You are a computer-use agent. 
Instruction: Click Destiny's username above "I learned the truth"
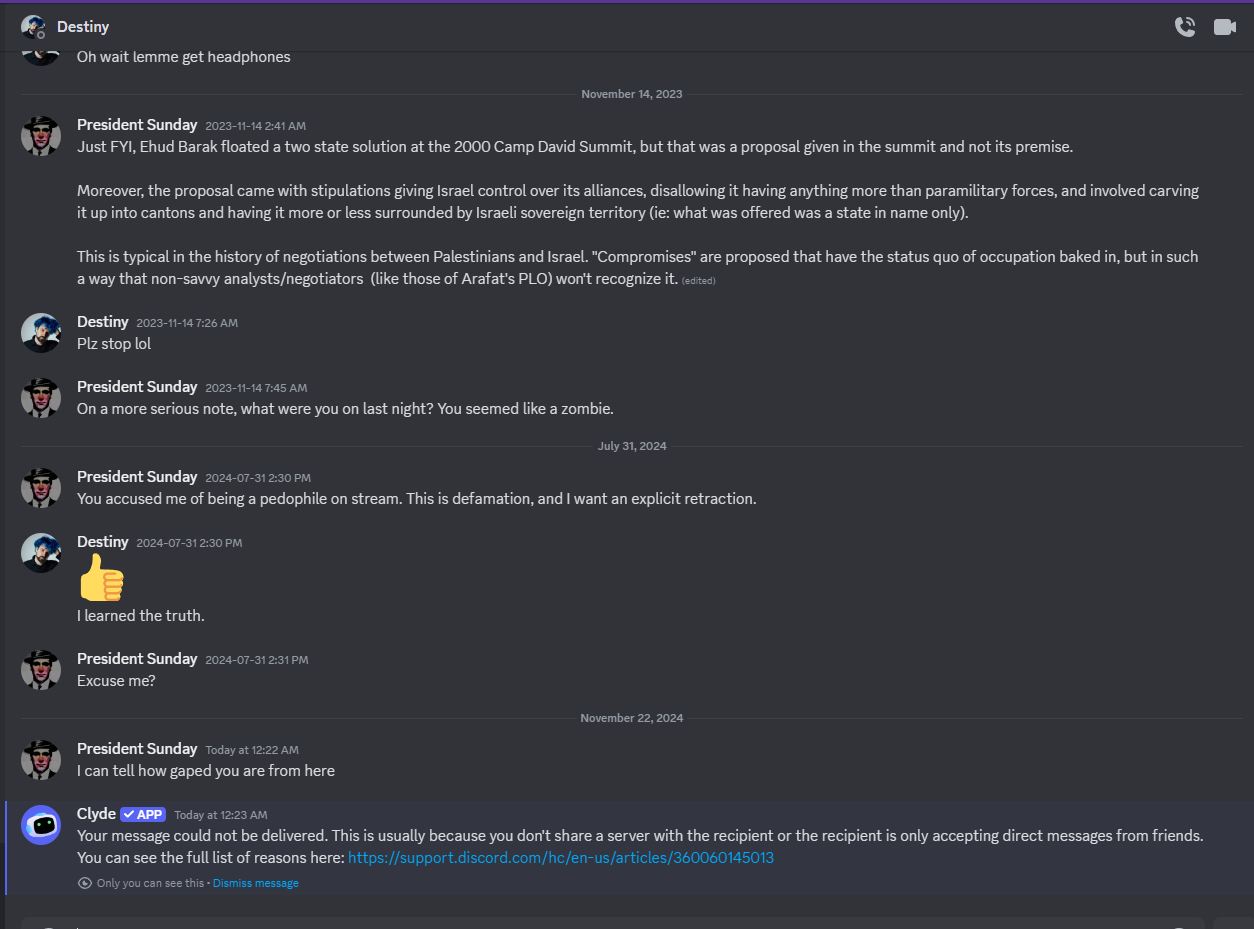click(x=103, y=542)
